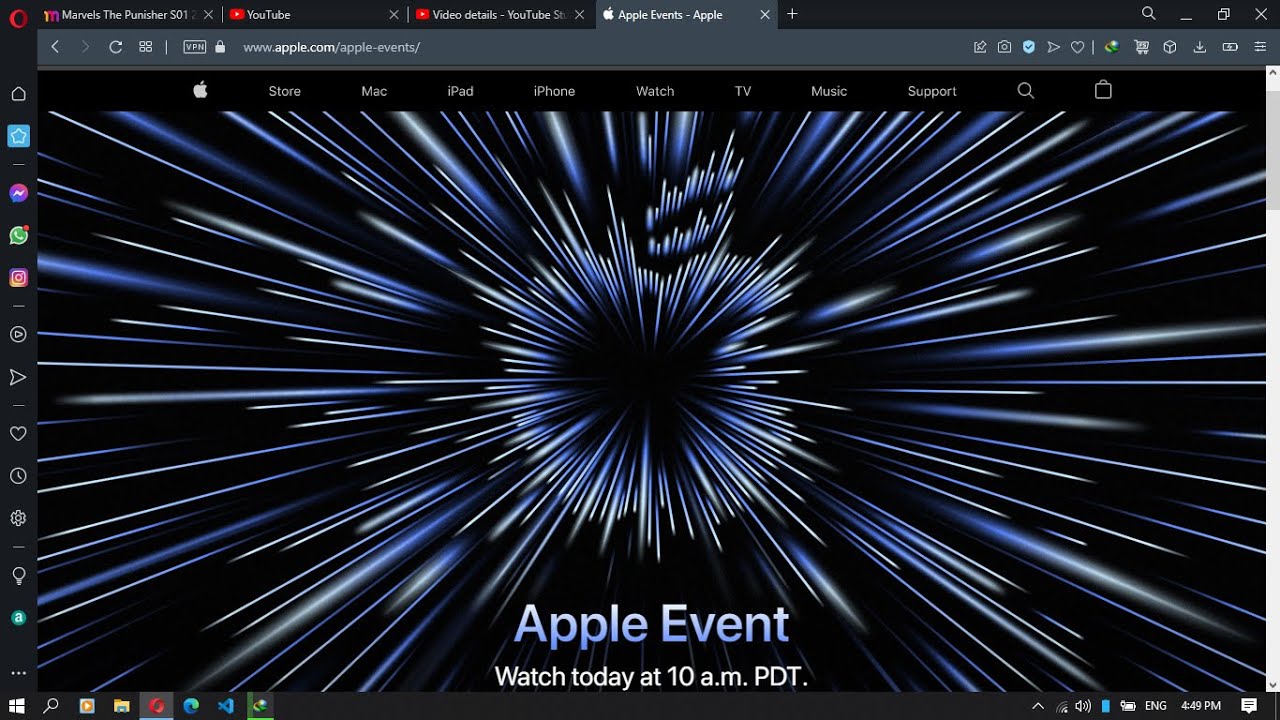Image resolution: width=1280 pixels, height=720 pixels.
Task: Reload the Apple Events page
Action: (x=115, y=47)
